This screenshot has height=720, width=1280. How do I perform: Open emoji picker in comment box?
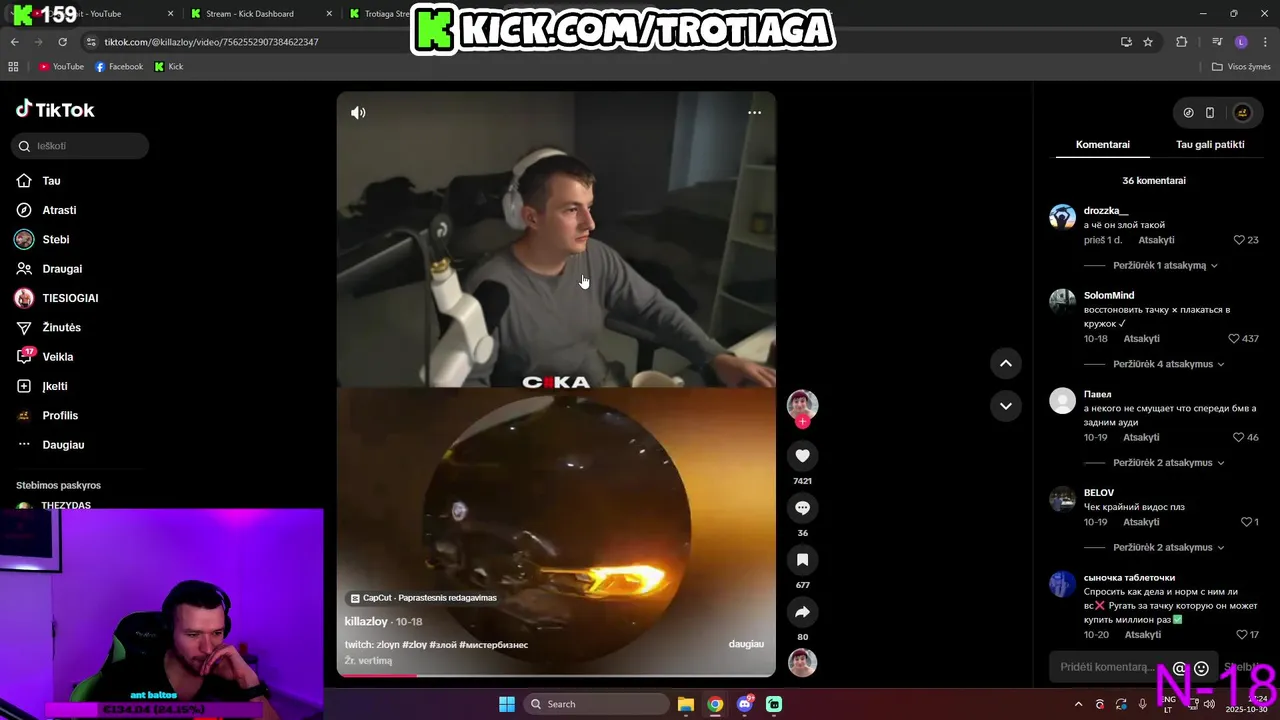point(1201,668)
